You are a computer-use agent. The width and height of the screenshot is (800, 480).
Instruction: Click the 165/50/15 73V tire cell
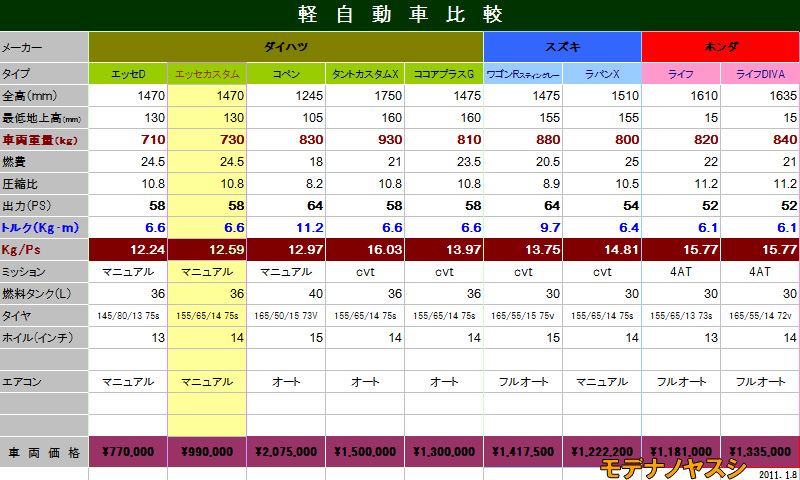(x=286, y=316)
